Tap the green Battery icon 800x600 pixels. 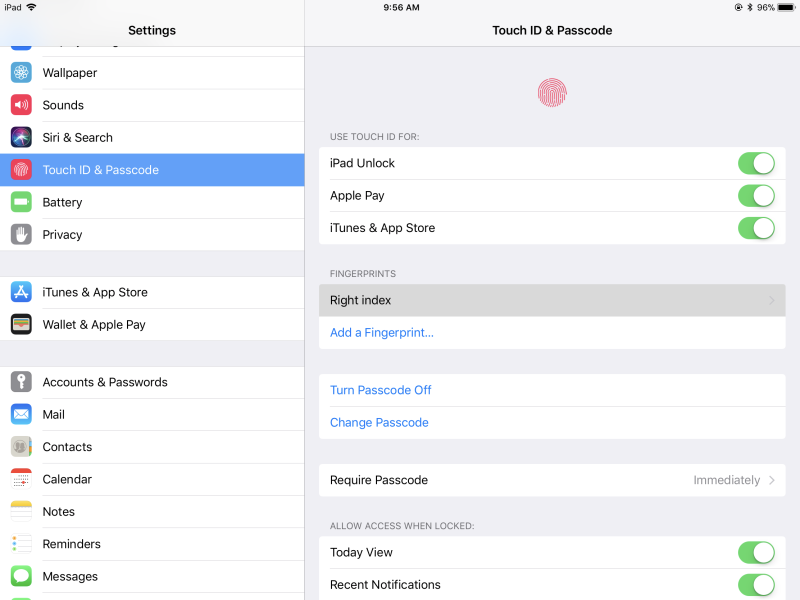[x=21, y=202]
